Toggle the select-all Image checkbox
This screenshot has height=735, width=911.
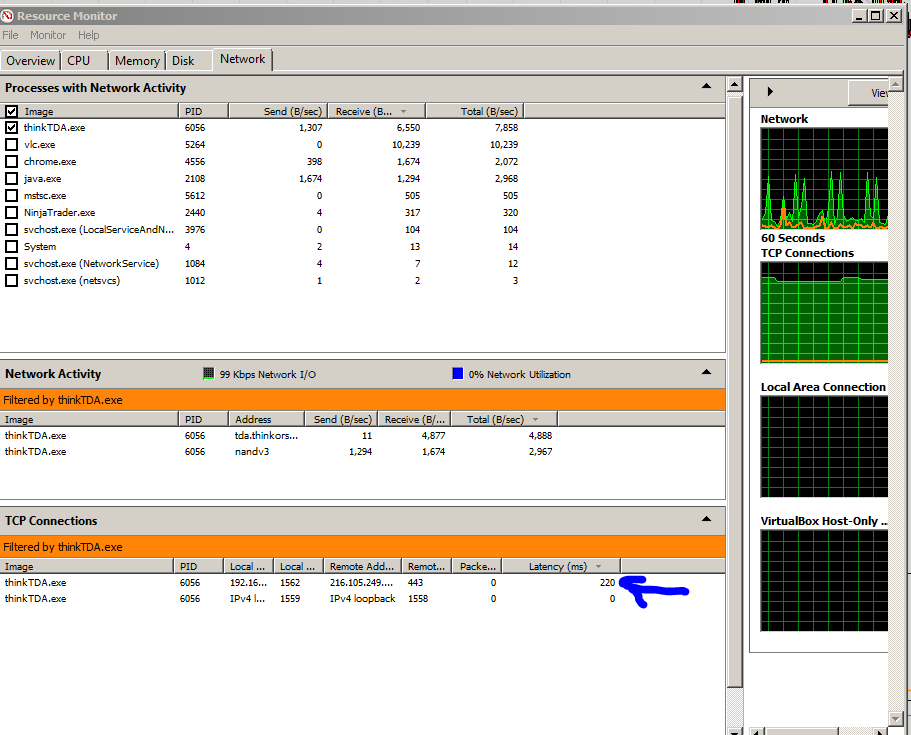coord(12,111)
